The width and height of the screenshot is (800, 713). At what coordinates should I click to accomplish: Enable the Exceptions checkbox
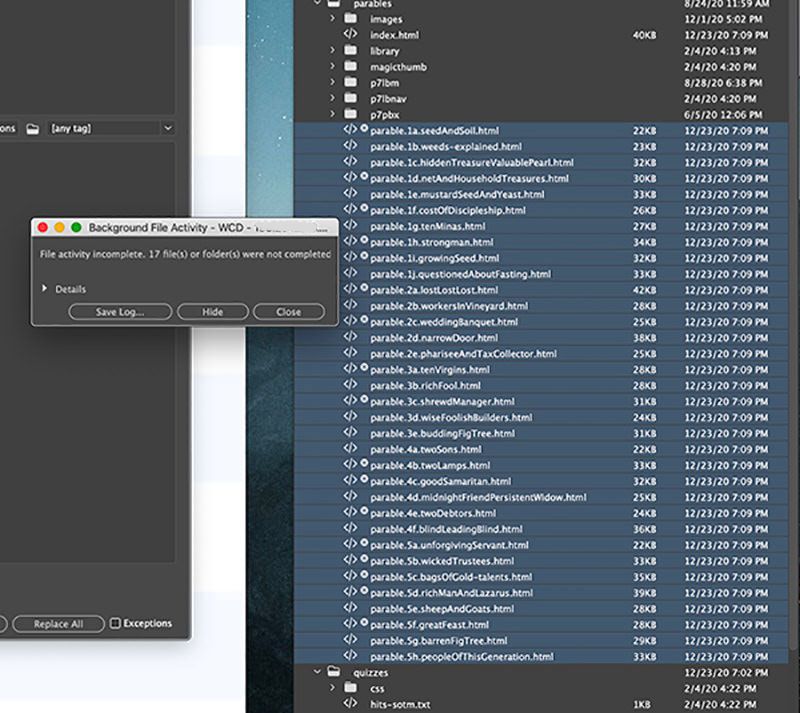(x=115, y=623)
